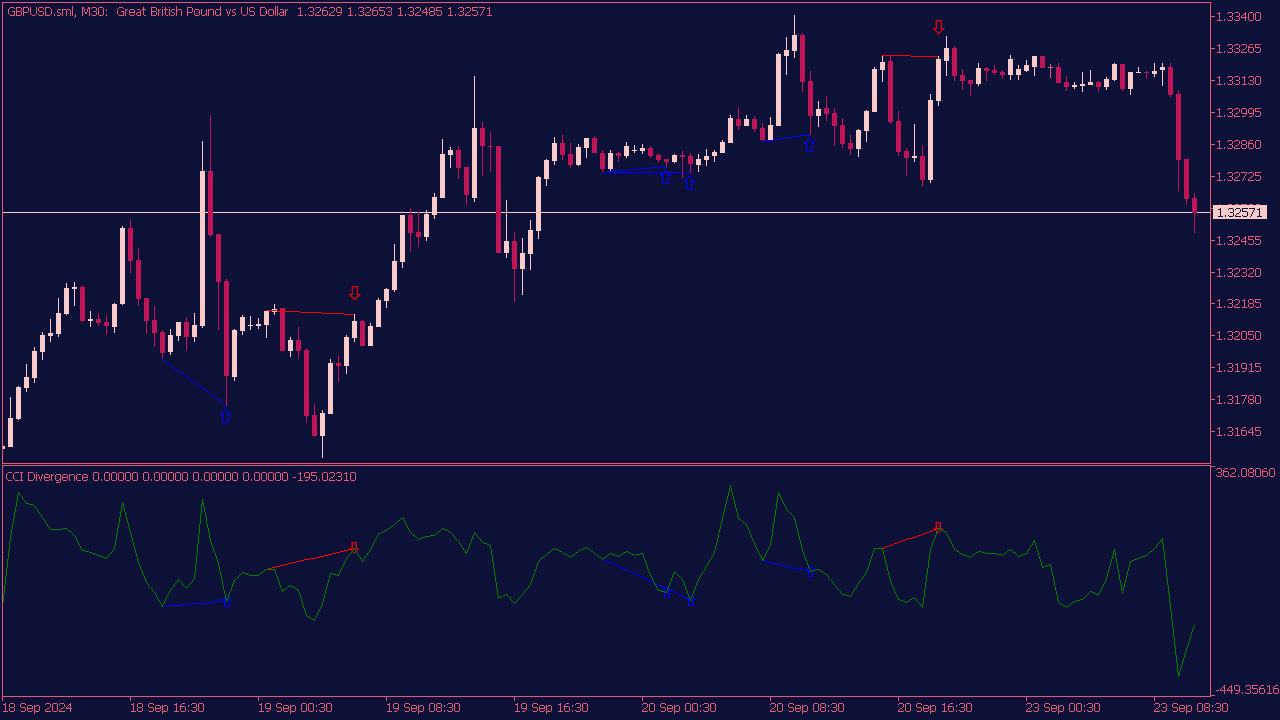The height and width of the screenshot is (720, 1280).
Task: Select the blue divergence line on CCI near 20 Sep 00:30
Action: tap(644, 578)
